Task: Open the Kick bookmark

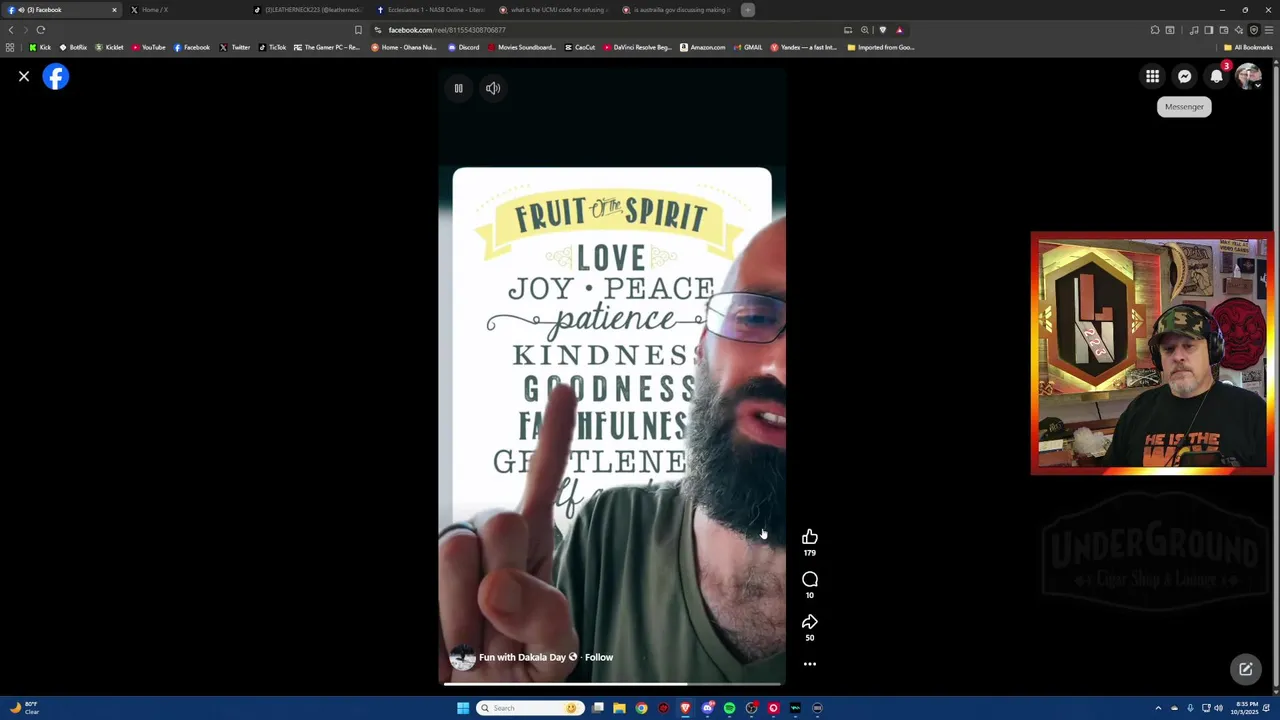Action: pyautogui.click(x=40, y=47)
